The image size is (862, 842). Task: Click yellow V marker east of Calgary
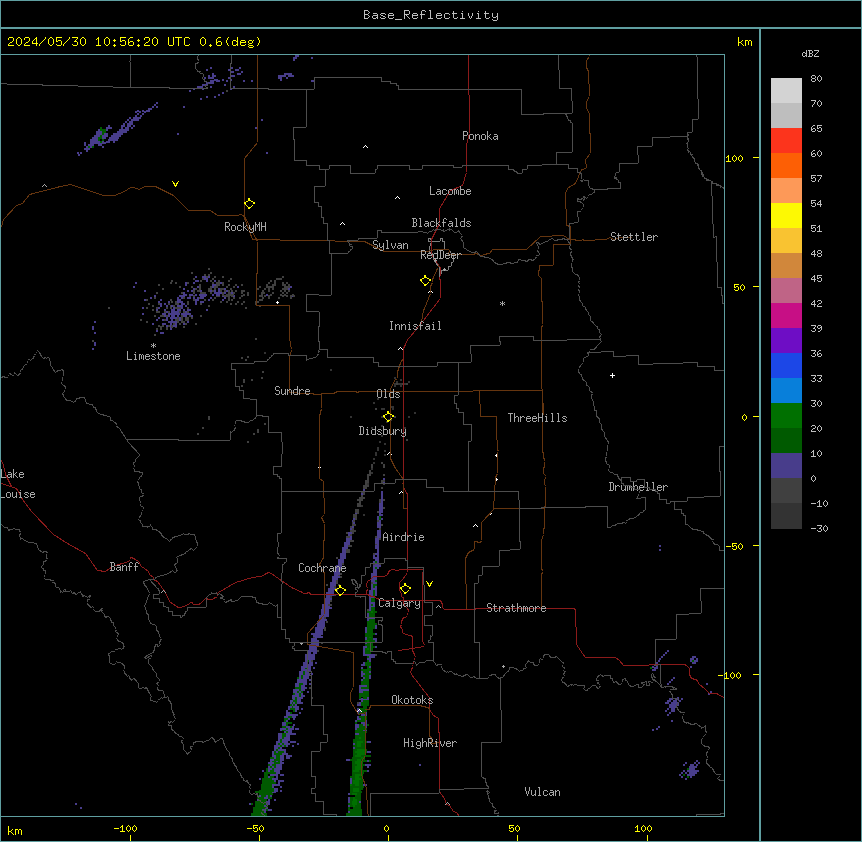(429, 584)
